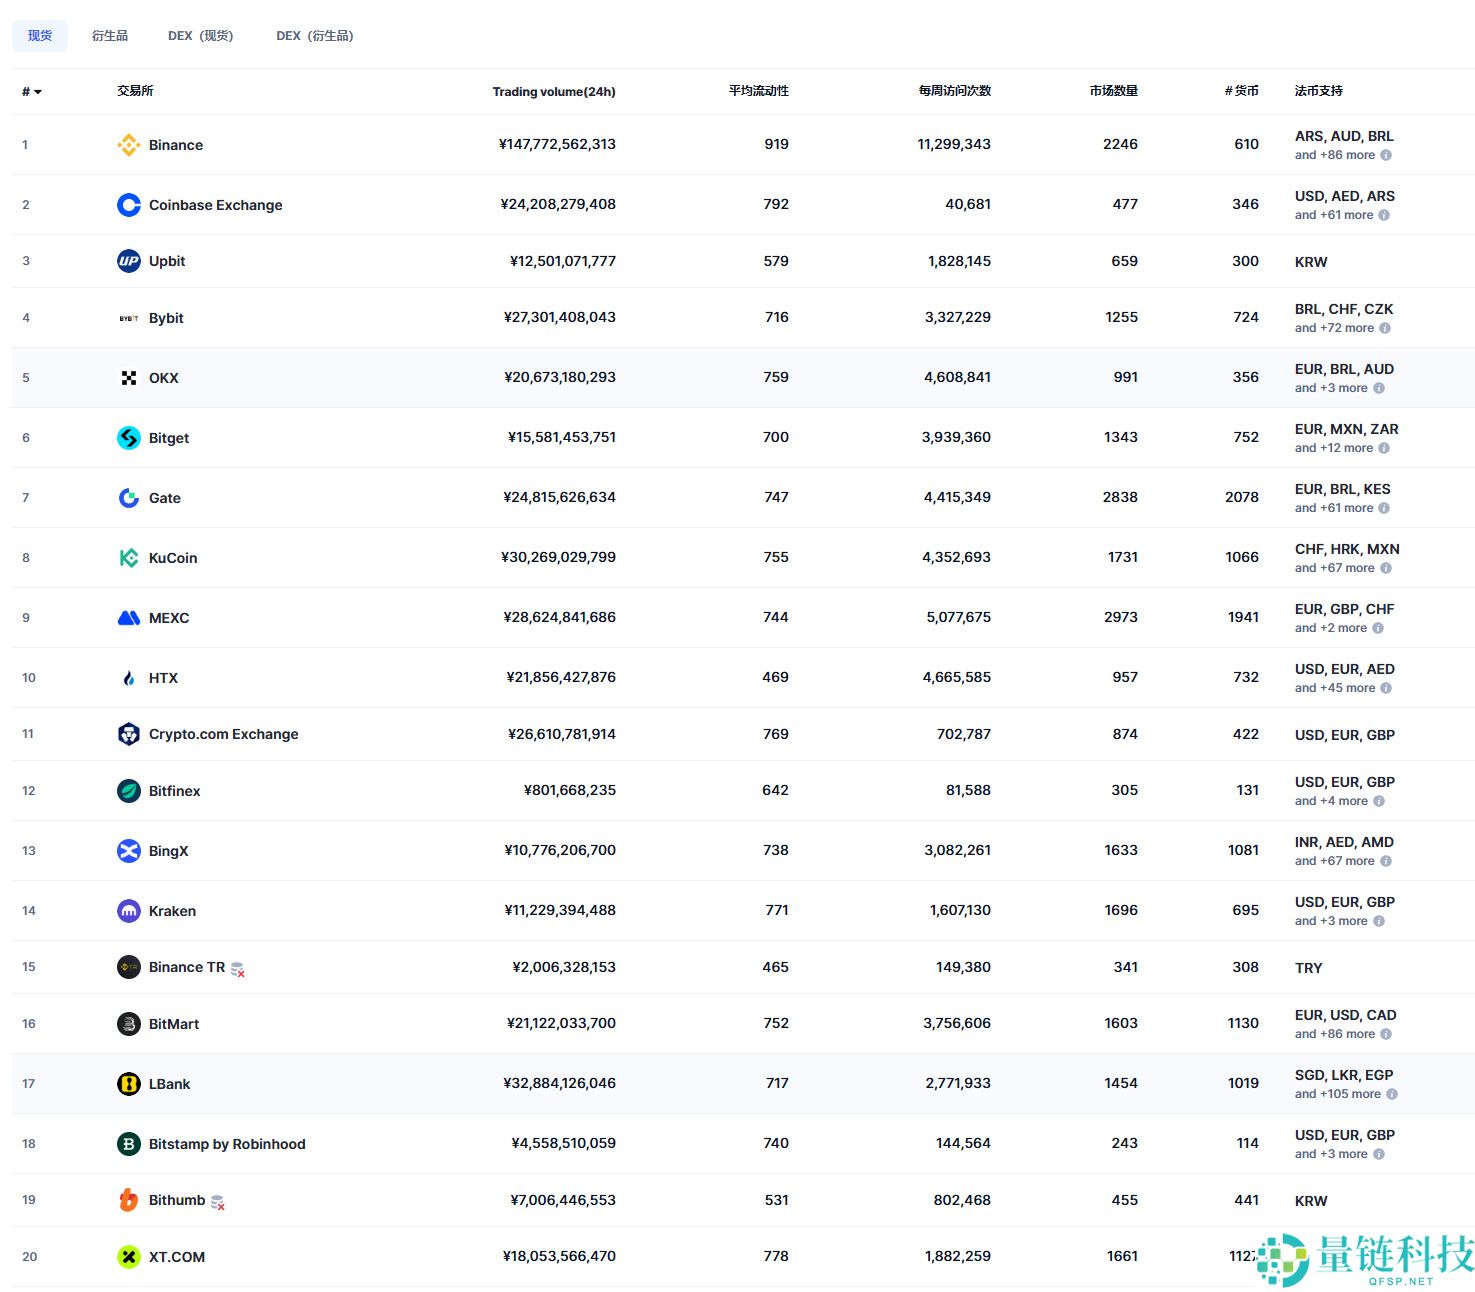Image resolution: width=1475 pixels, height=1292 pixels.
Task: Click the status icon next to Bithumb
Action: point(218,1202)
